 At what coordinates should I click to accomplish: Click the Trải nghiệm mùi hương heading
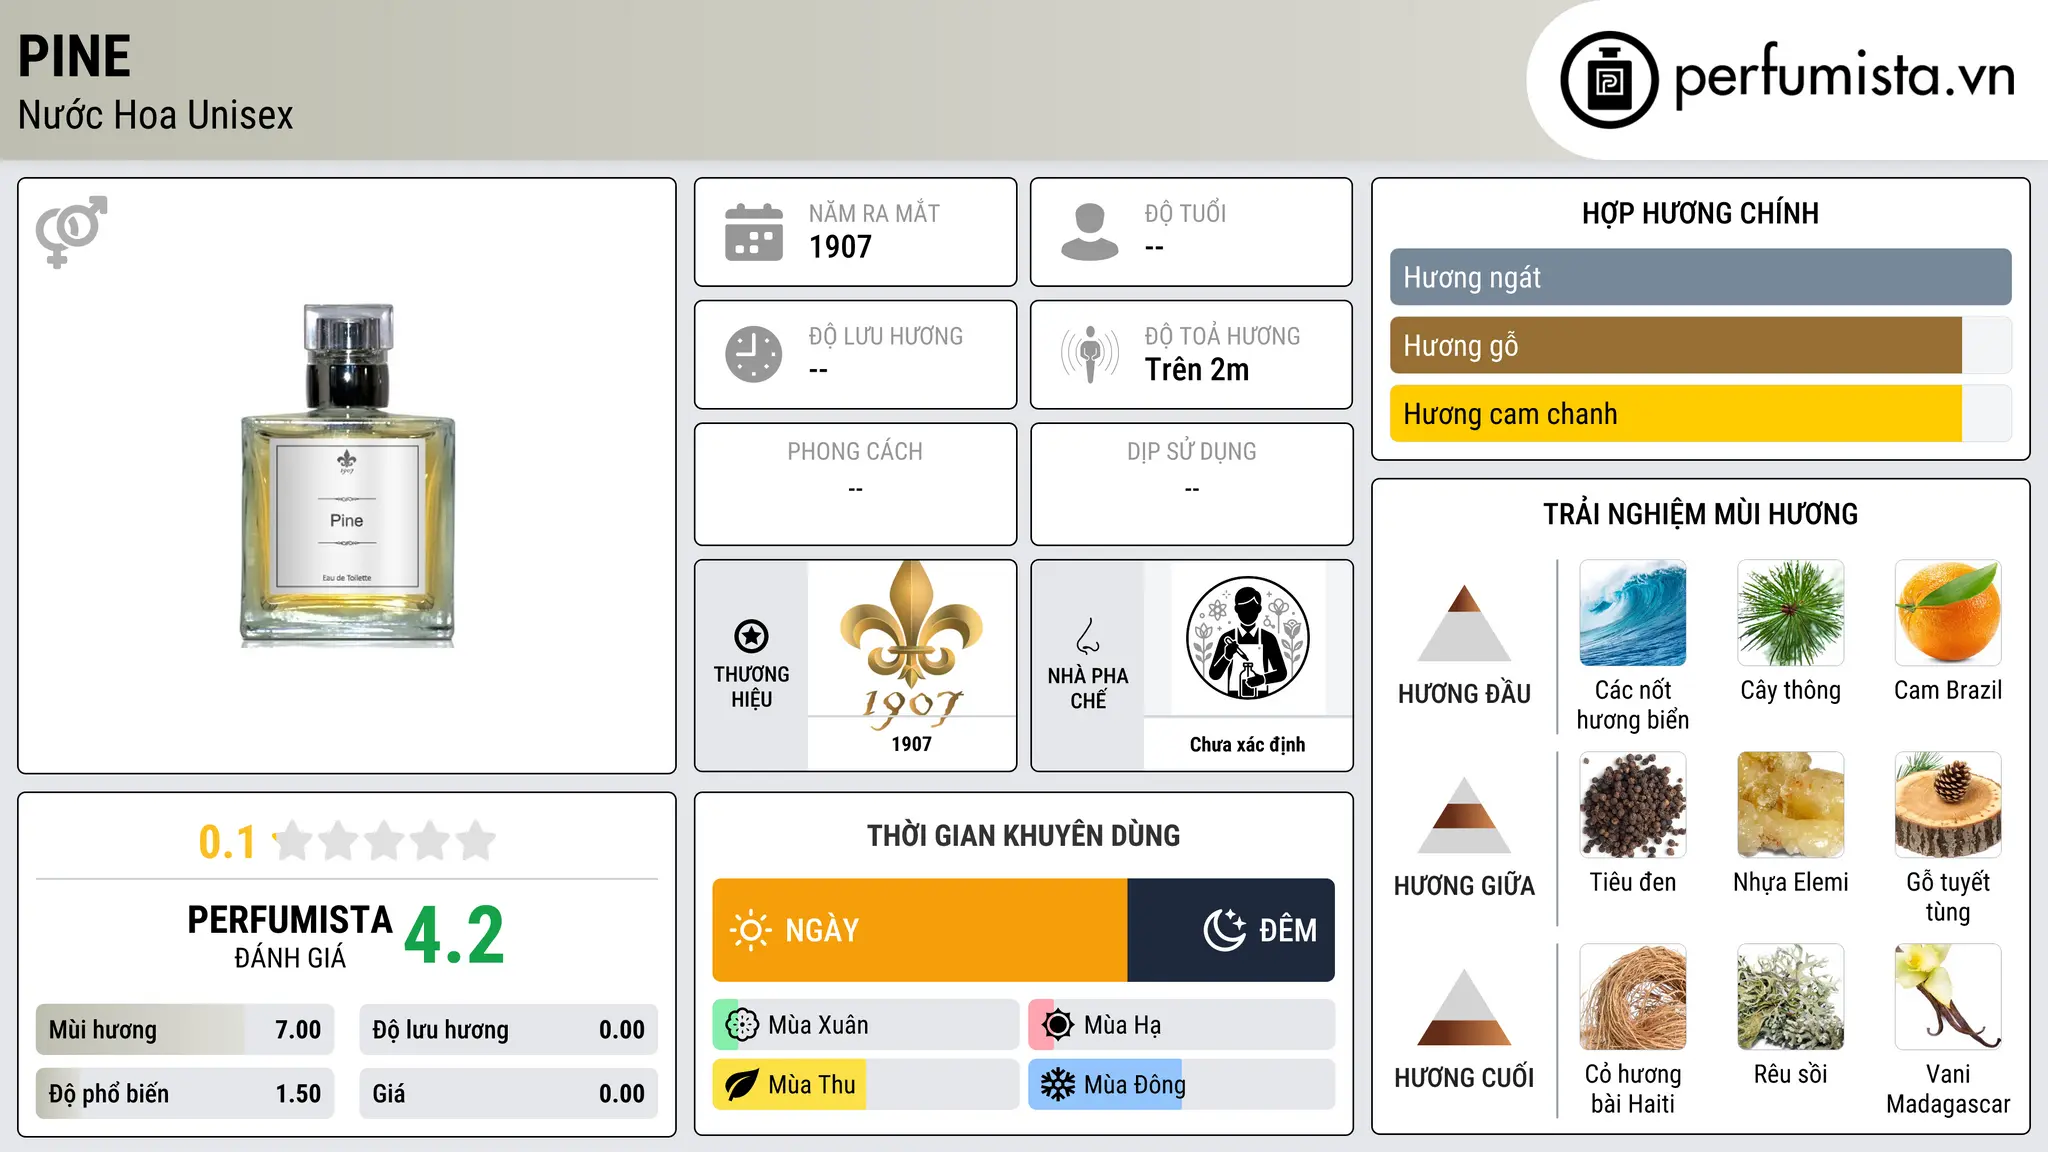click(x=1700, y=514)
